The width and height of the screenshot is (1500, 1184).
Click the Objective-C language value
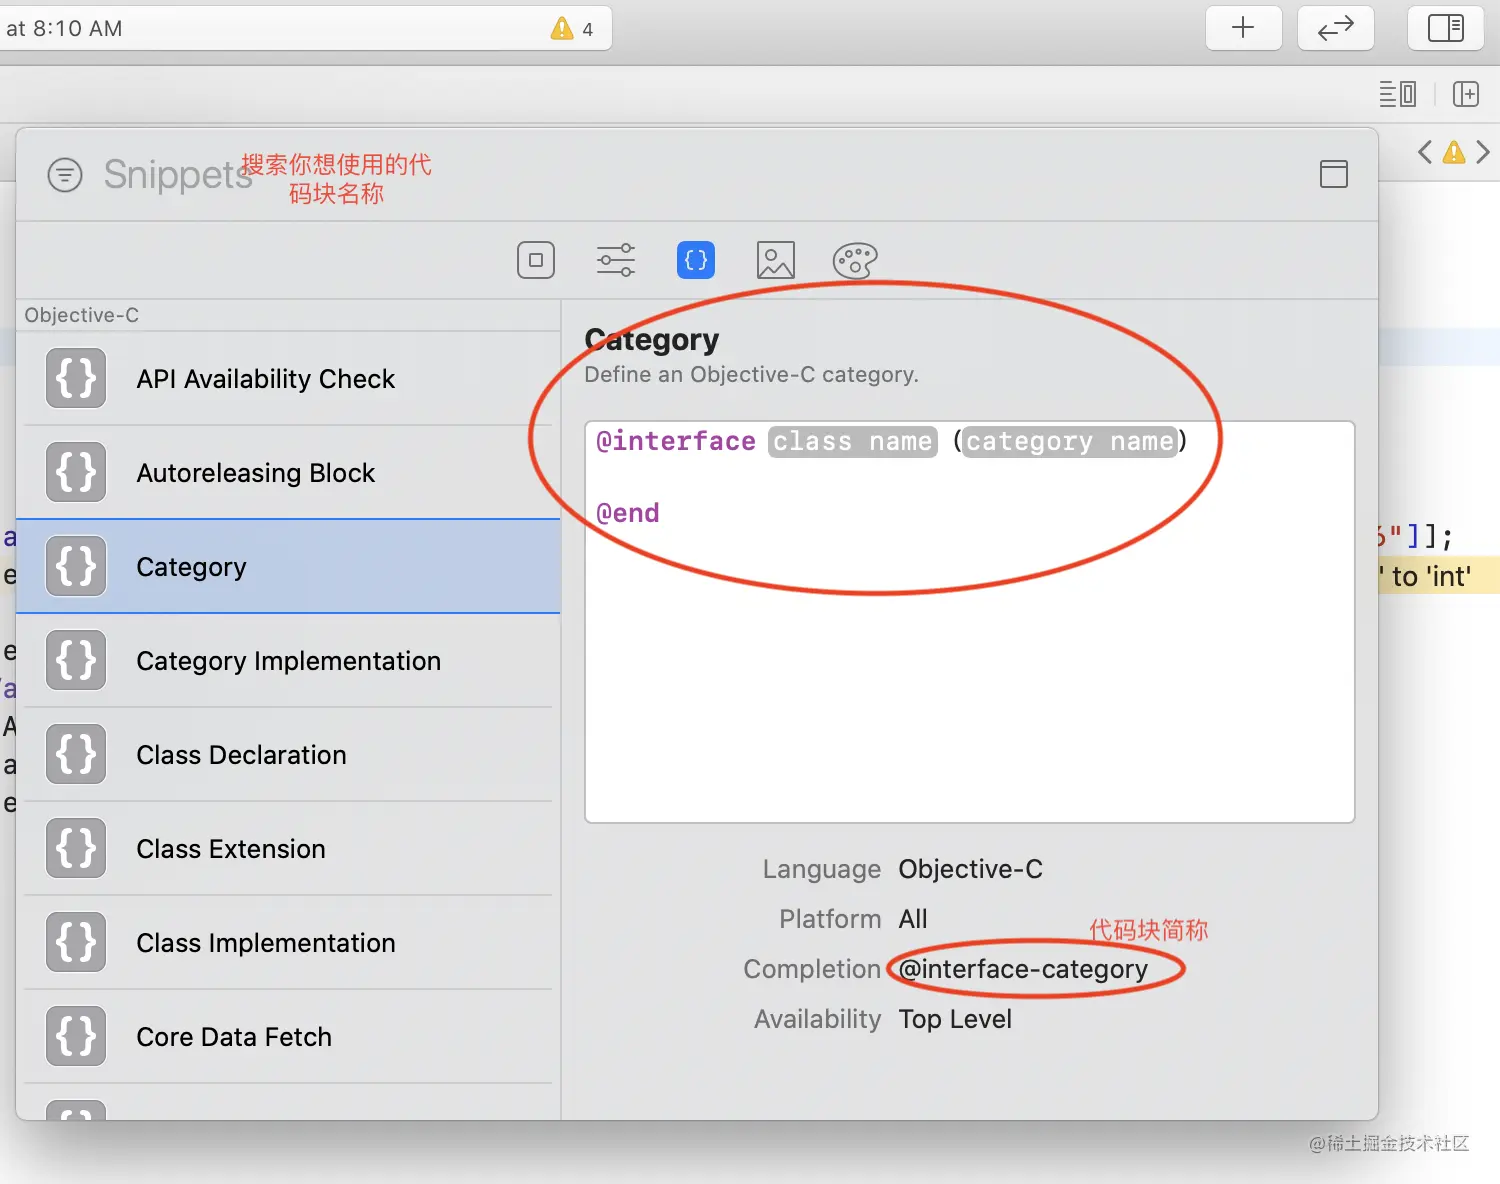pyautogui.click(x=970, y=869)
